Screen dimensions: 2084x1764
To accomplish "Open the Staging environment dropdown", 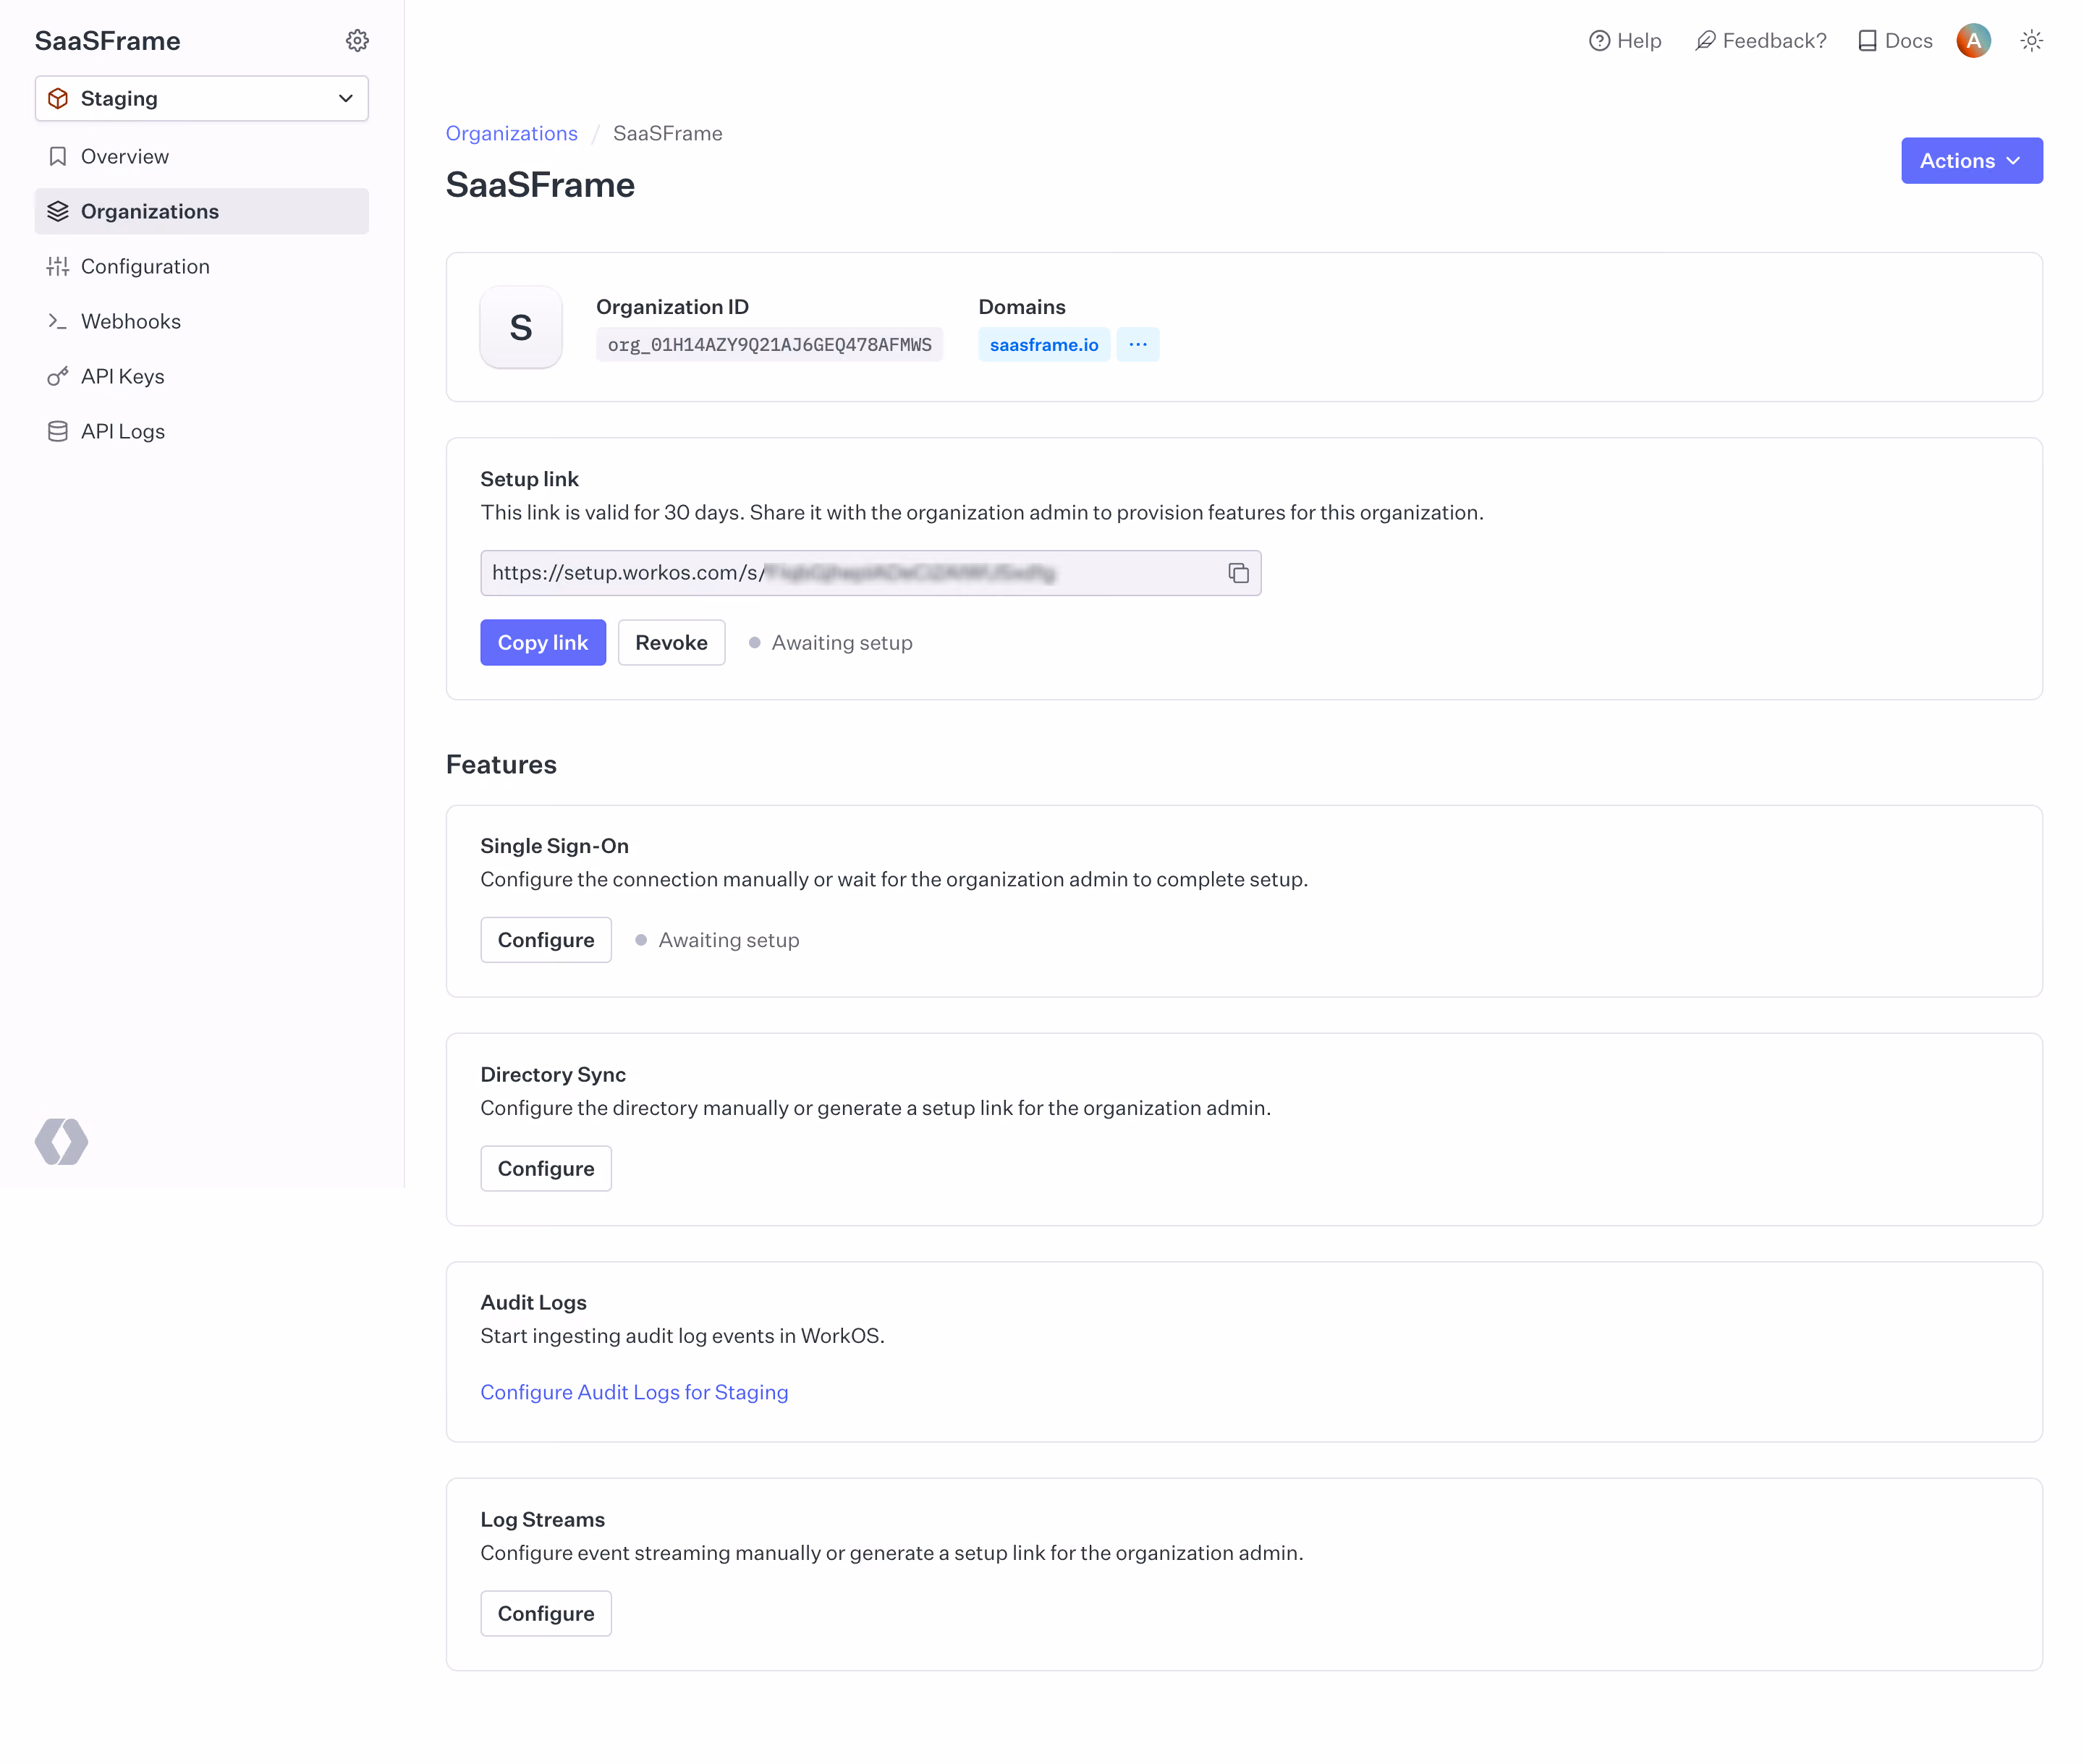I will pos(202,99).
